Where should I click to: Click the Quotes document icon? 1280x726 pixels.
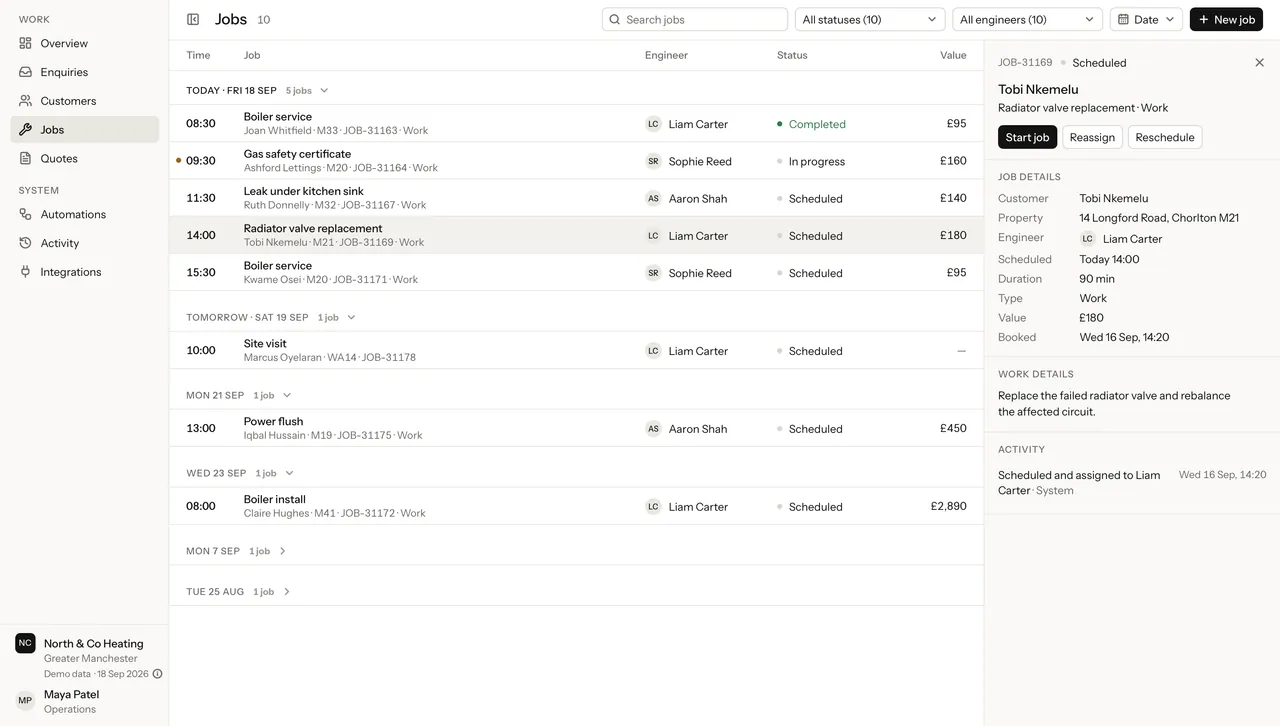point(25,158)
